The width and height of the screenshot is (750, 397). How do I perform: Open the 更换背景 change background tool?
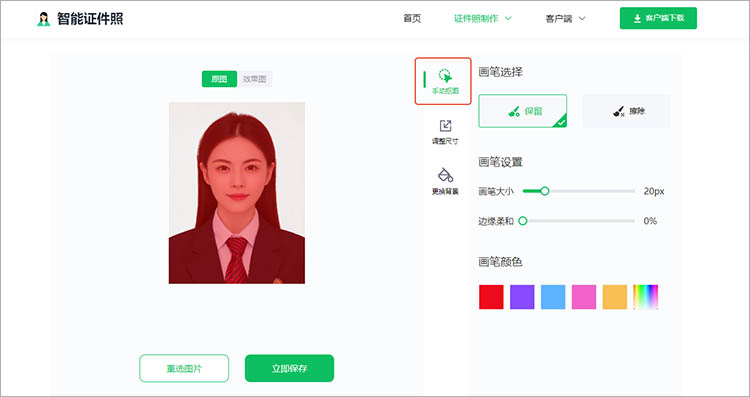(x=445, y=181)
